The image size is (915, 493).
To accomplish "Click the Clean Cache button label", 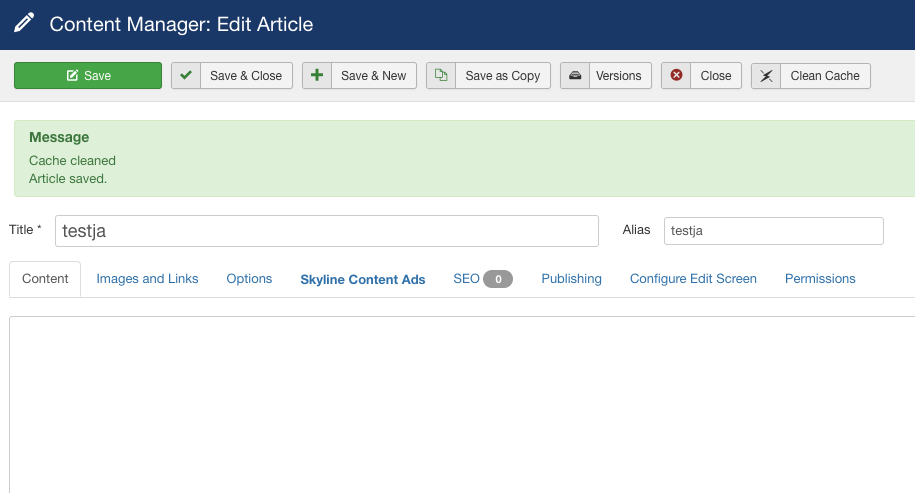I will click(x=825, y=76).
